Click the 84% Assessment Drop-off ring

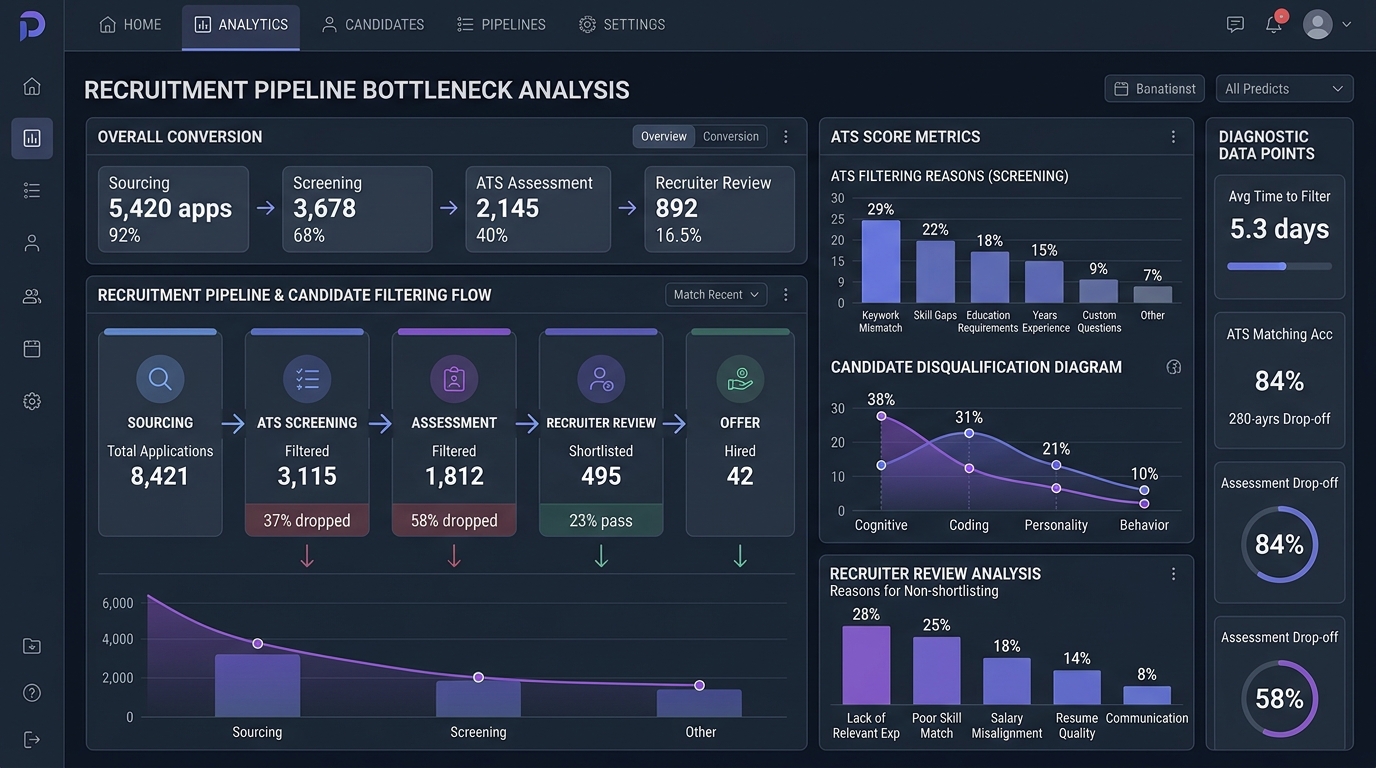tap(1279, 544)
